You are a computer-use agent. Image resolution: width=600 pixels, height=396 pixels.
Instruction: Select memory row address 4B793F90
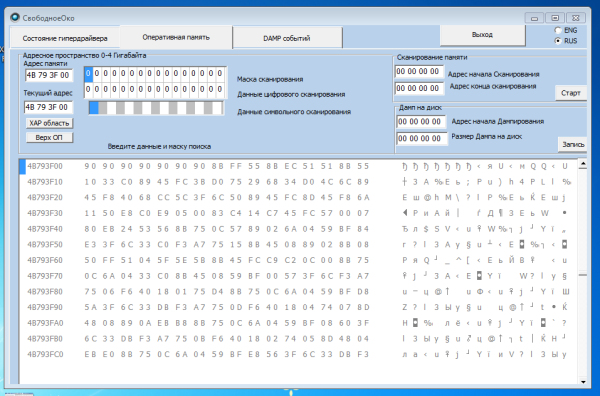pos(45,308)
